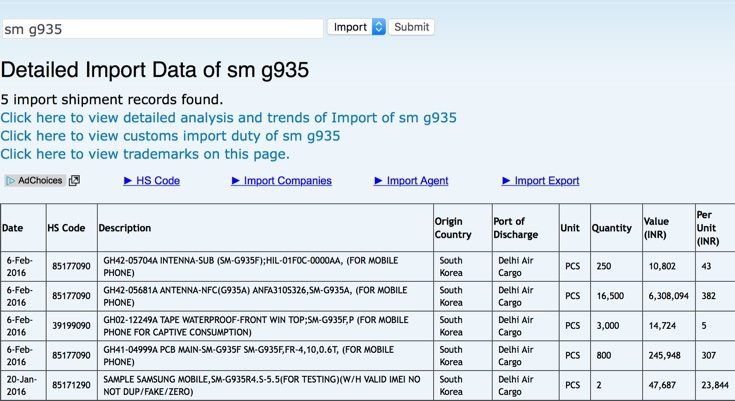Viewport: 735px width, 401px height.
Task: Click quantity value 250
Action: [x=604, y=266]
